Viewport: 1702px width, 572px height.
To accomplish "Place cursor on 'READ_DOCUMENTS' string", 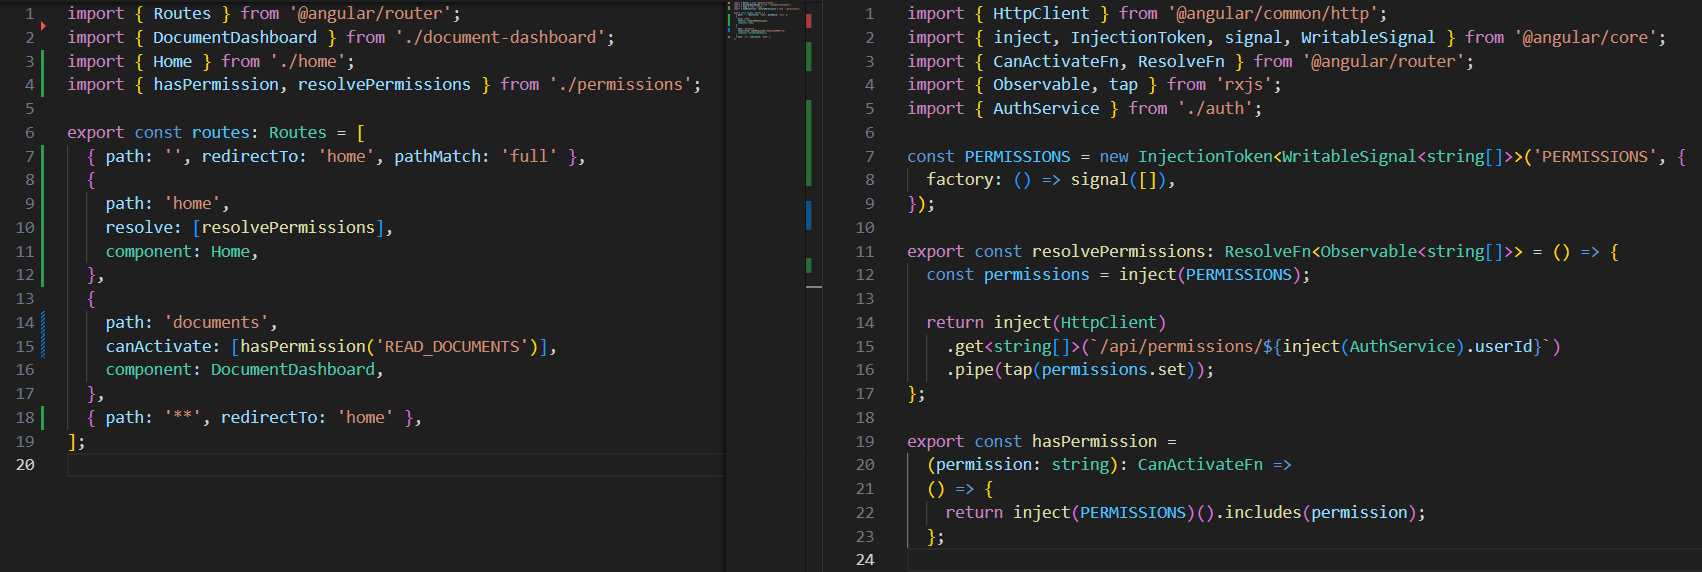I will point(452,347).
